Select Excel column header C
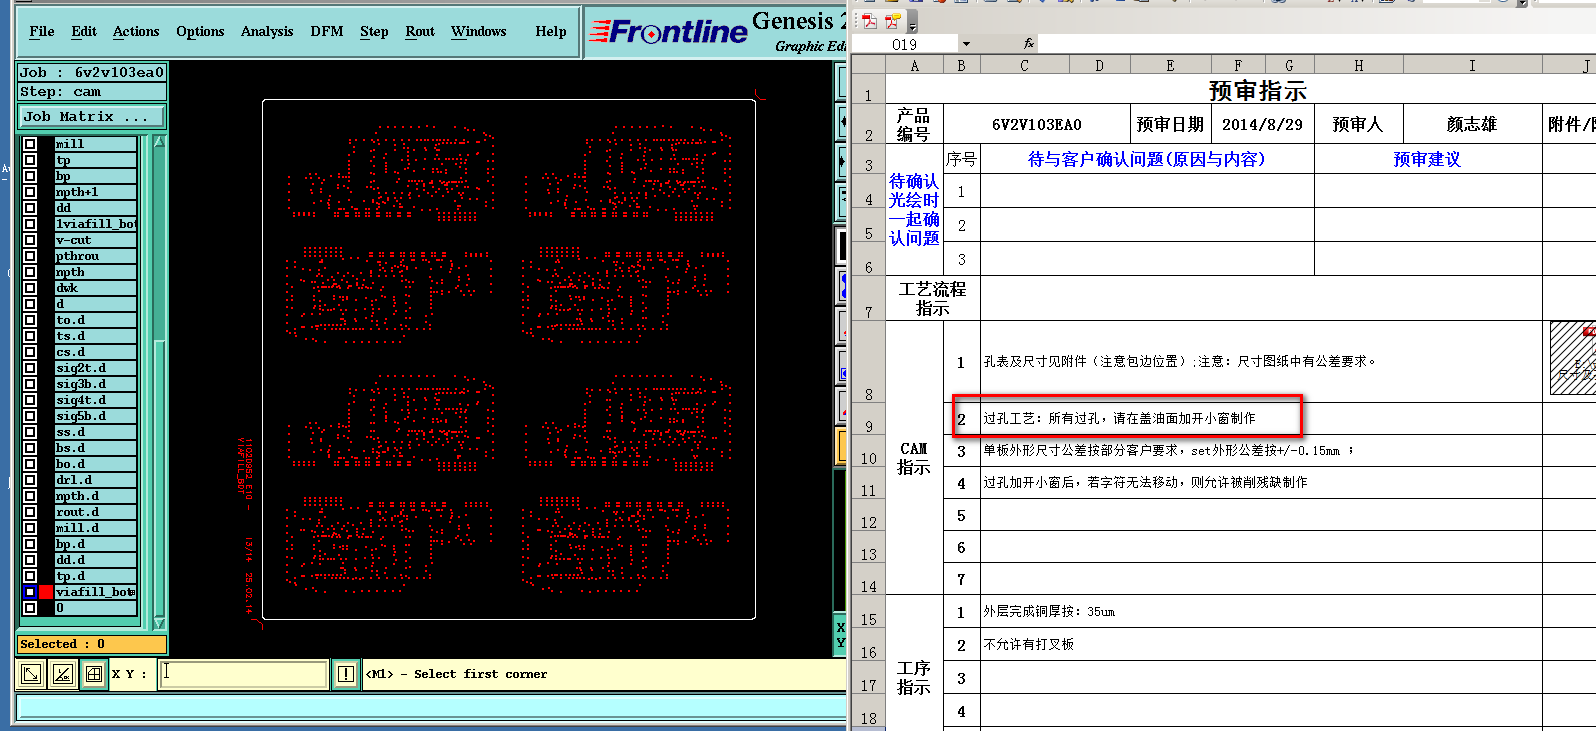1596x731 pixels. point(1024,65)
